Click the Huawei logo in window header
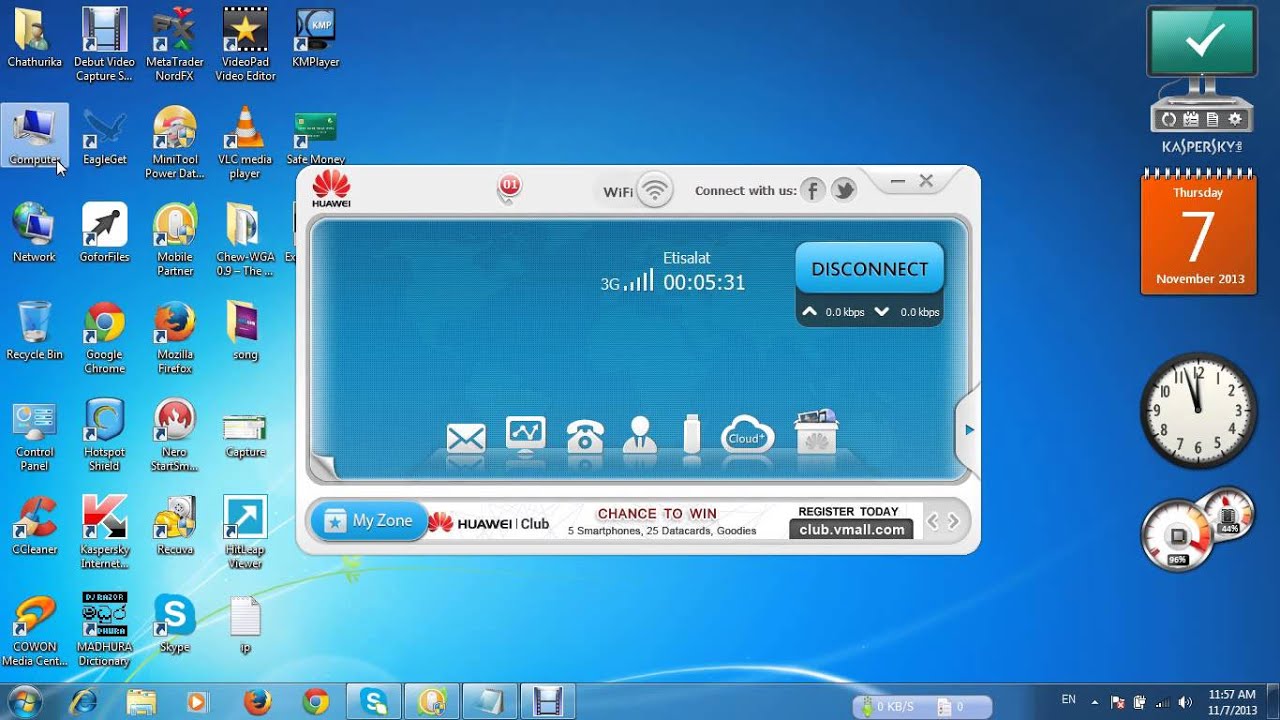 [331, 189]
